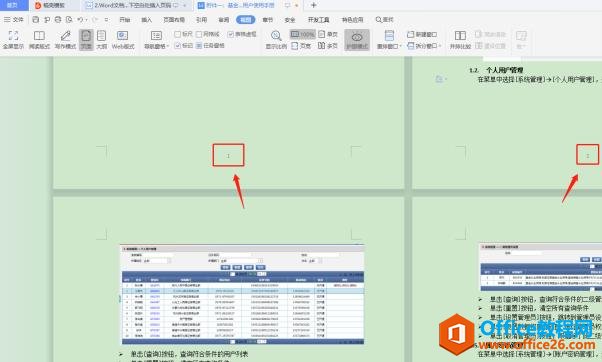Select 页宽 page width view
The width and height of the screenshot is (602, 362).
tap(301, 46)
